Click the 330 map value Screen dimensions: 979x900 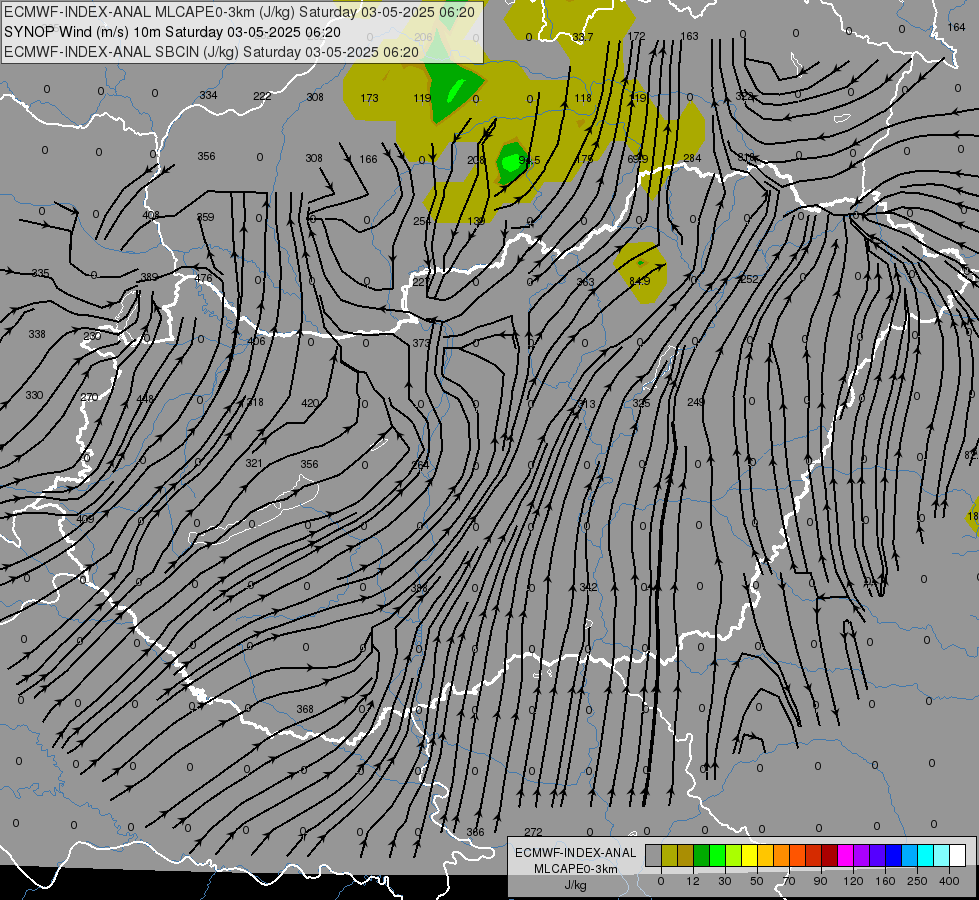[x=34, y=395]
